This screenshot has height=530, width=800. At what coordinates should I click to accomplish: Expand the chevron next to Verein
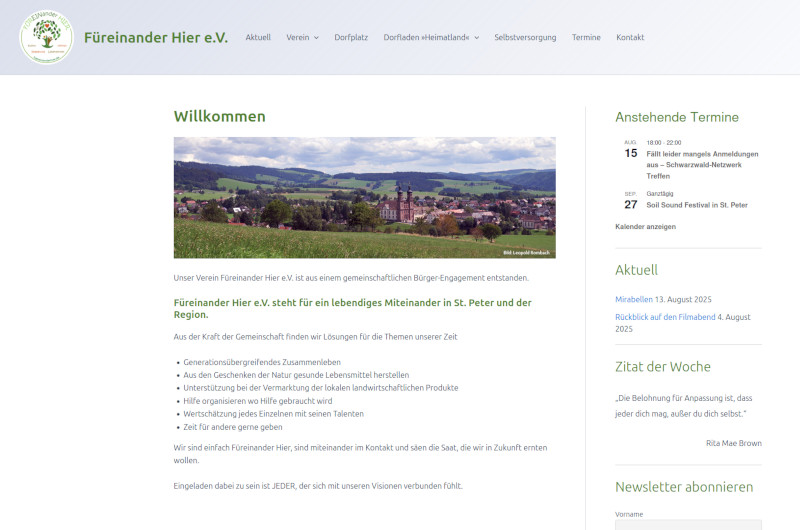coord(316,38)
